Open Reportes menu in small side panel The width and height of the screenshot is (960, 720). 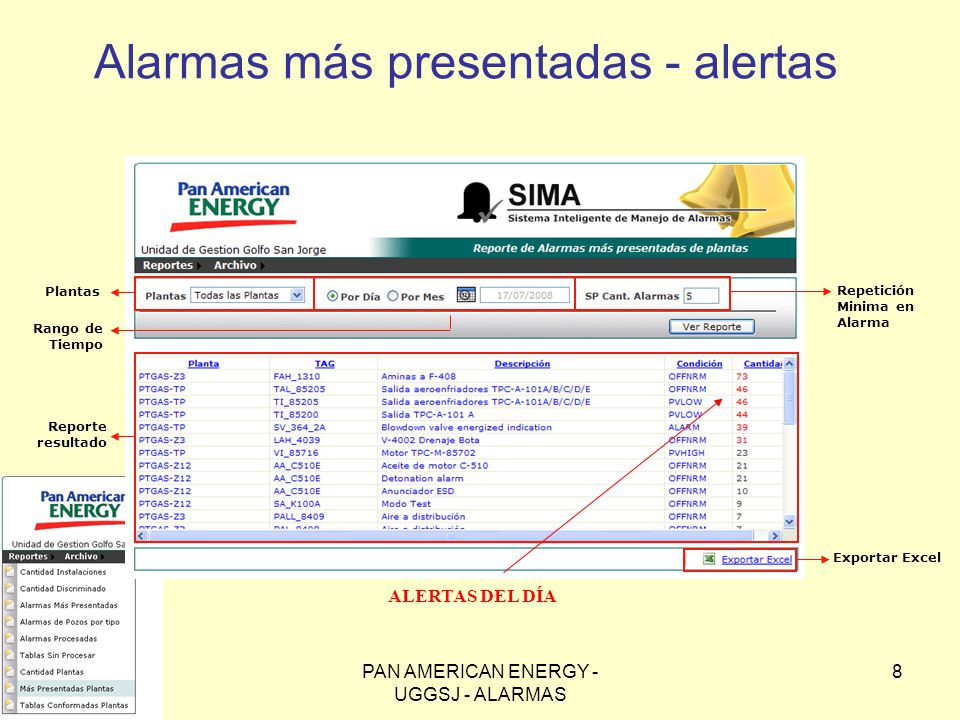click(28, 557)
